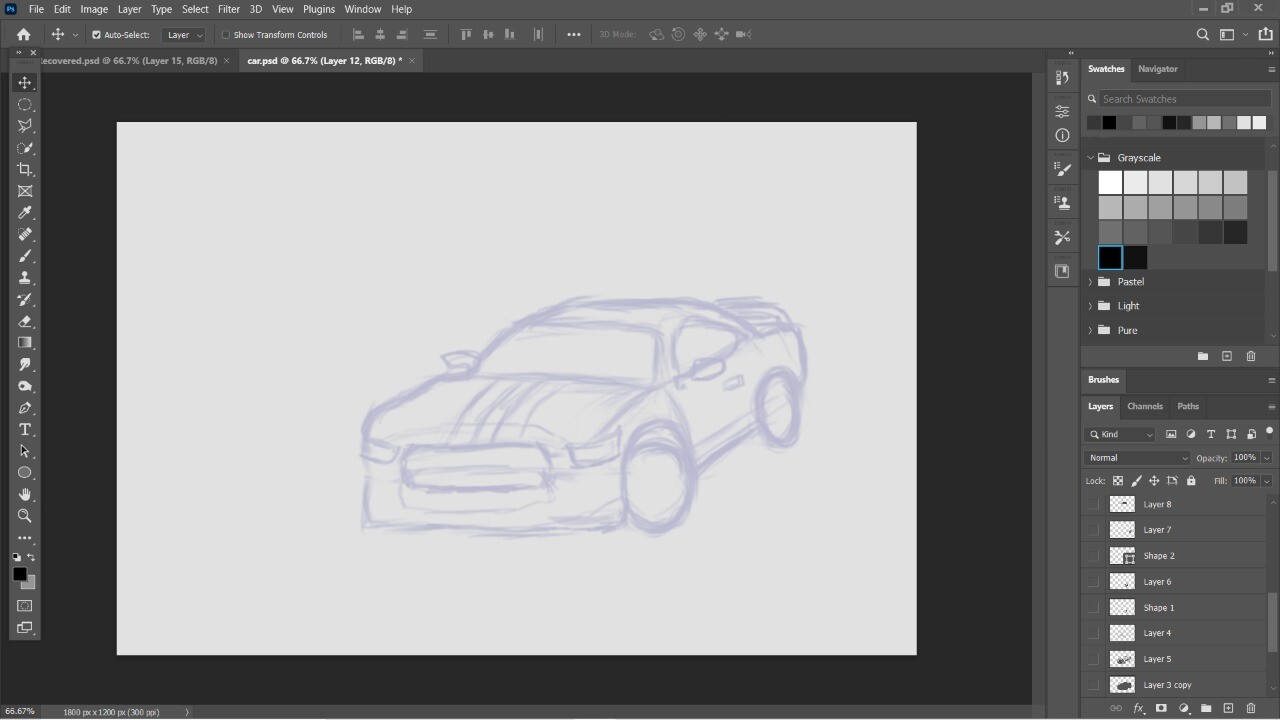Open the Filter menu
This screenshot has height=720, width=1280.
click(228, 9)
